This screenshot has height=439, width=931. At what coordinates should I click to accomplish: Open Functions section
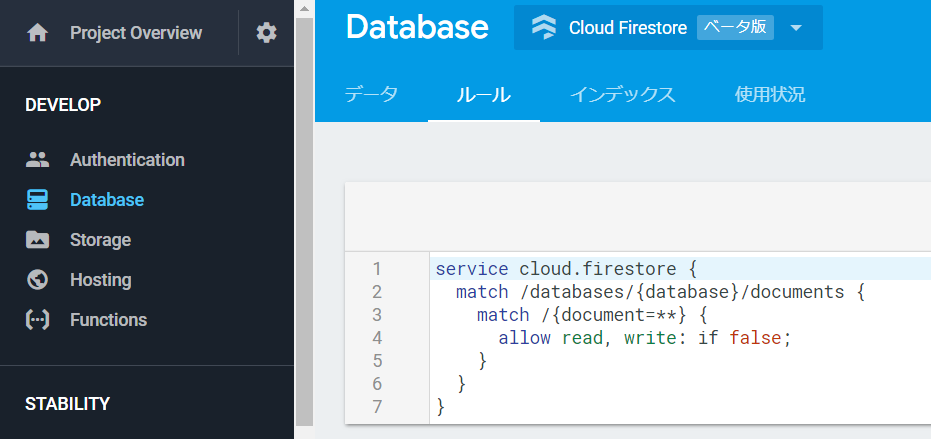108,320
